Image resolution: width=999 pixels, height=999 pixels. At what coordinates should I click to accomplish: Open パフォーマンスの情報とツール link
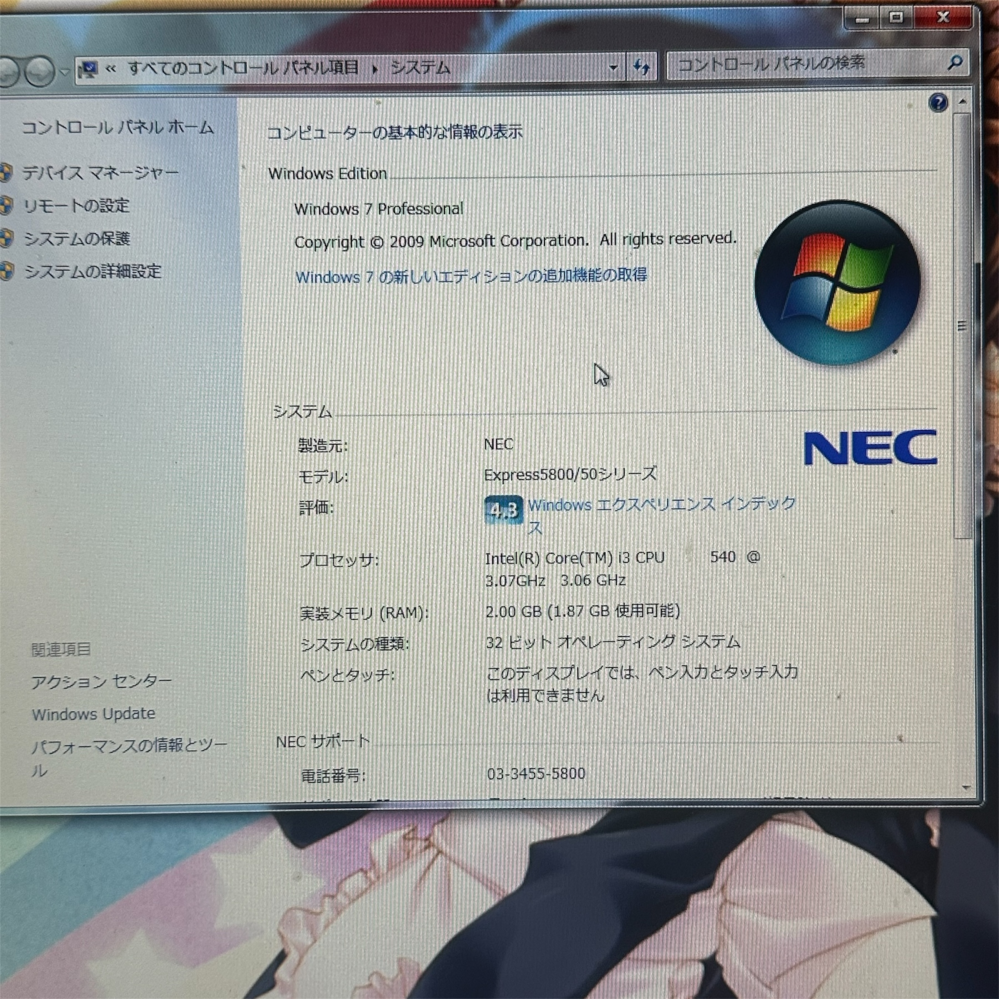coord(129,758)
